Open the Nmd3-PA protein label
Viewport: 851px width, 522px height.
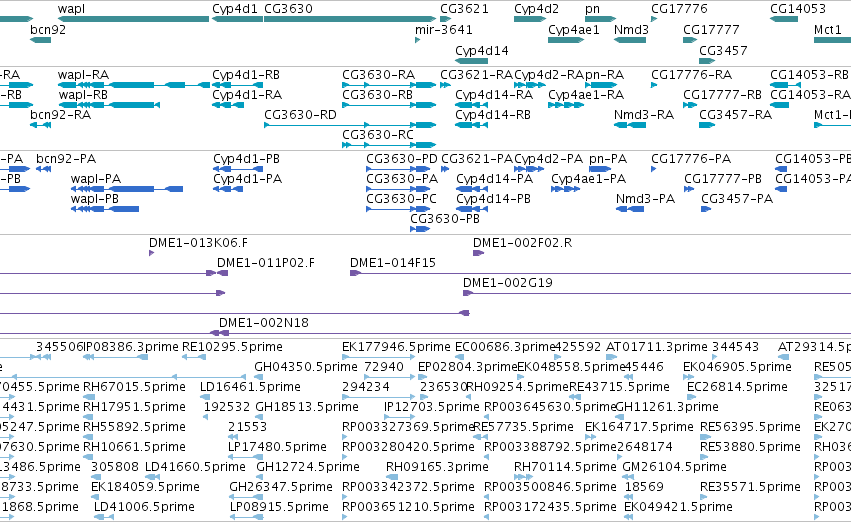click(645, 199)
